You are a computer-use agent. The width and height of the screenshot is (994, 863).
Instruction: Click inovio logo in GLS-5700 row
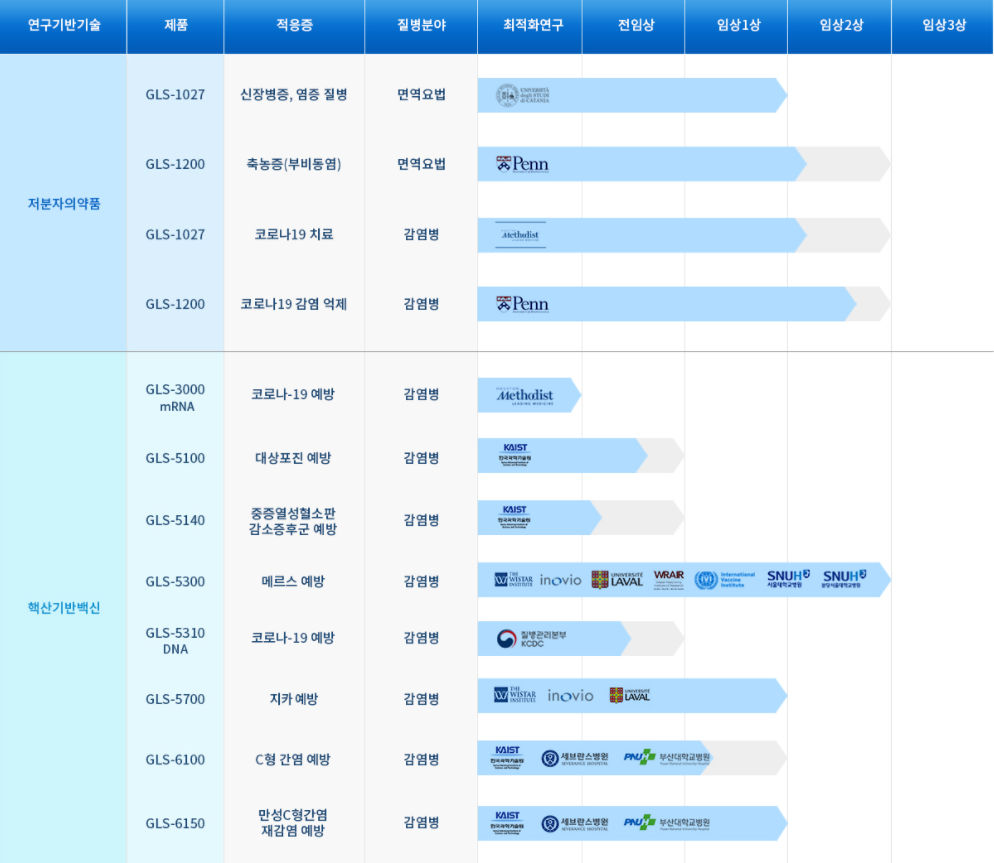(570, 696)
